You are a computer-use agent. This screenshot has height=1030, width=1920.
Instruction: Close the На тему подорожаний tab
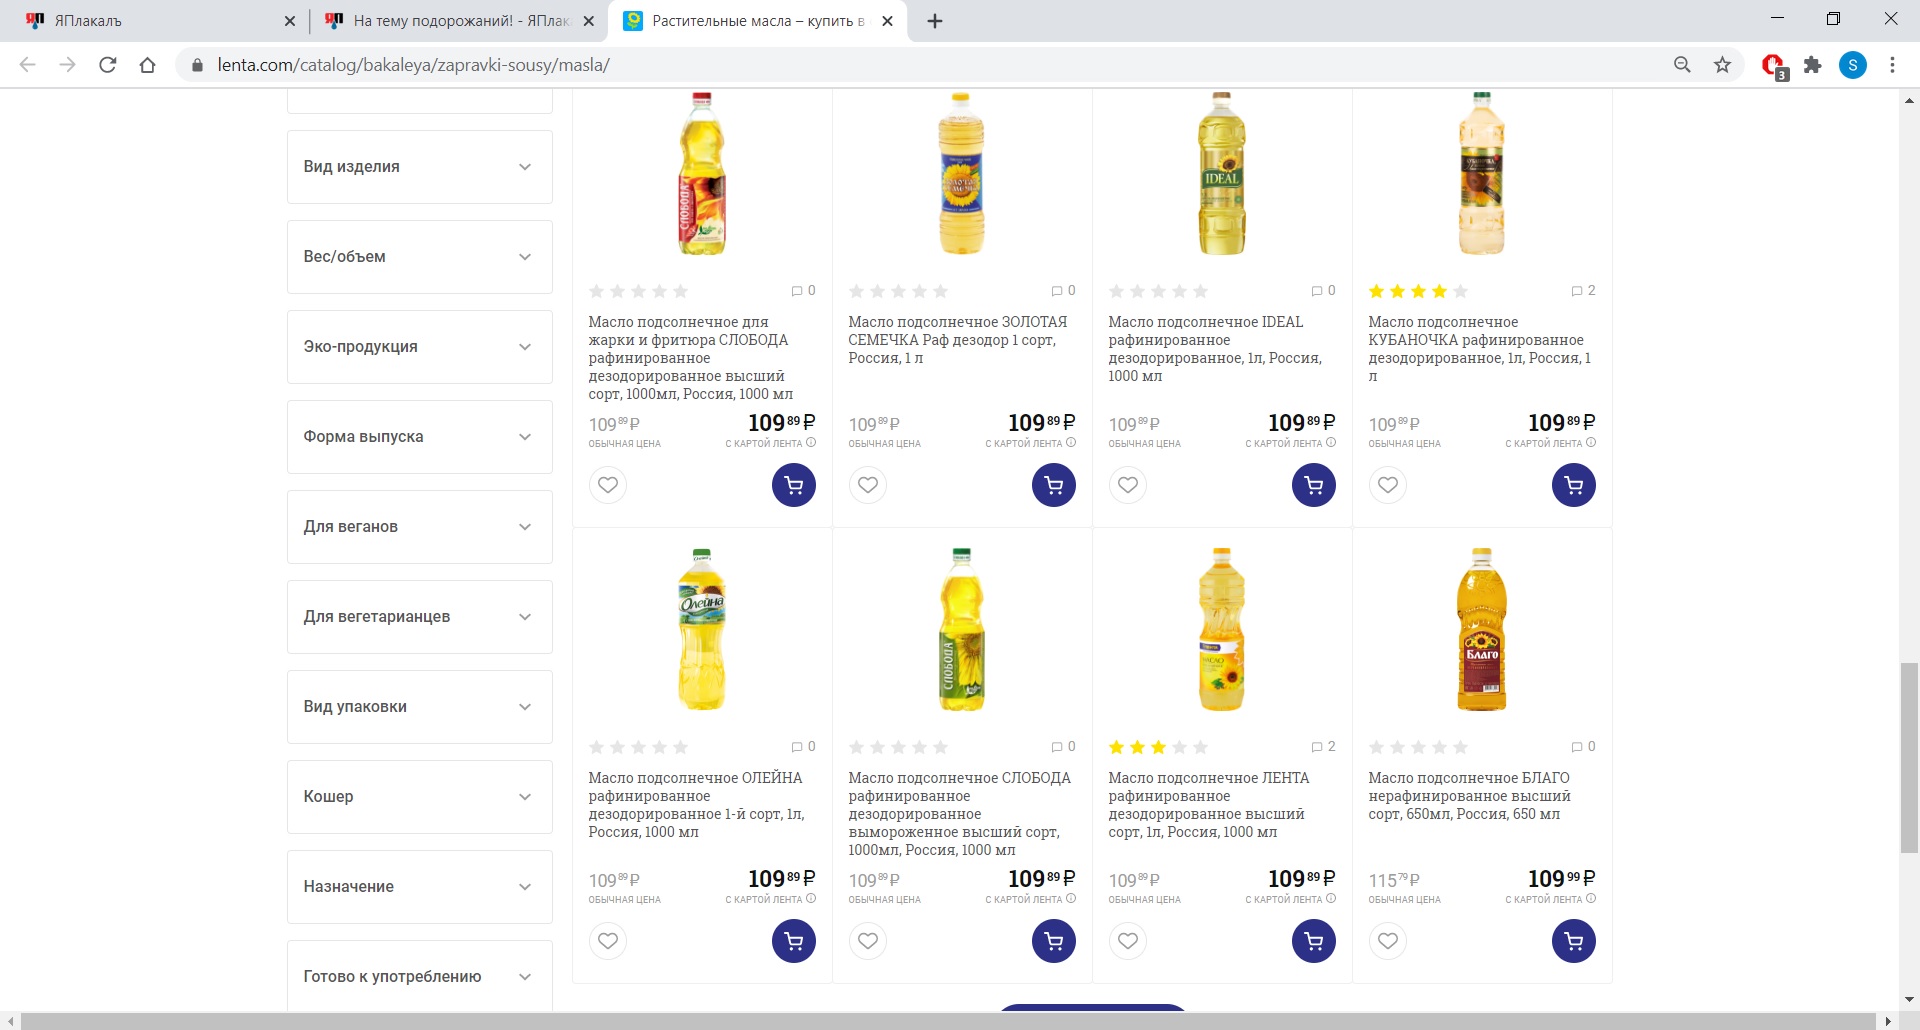[x=589, y=21]
